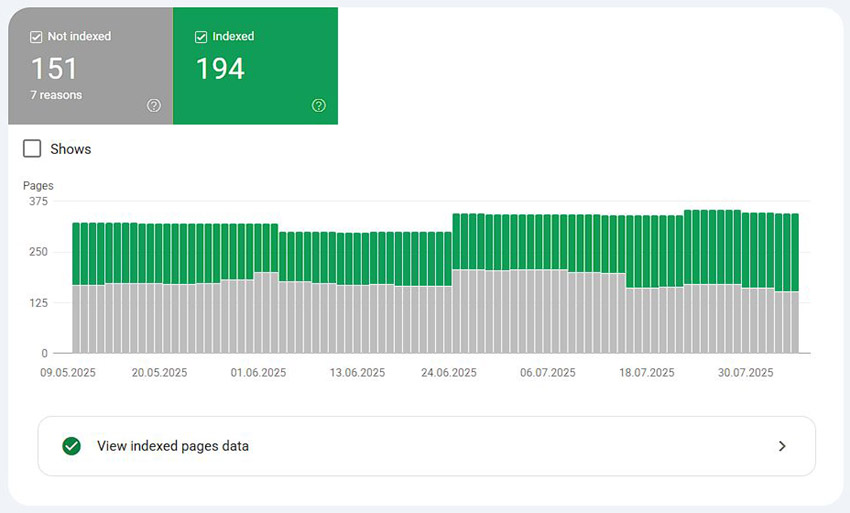Click the 375 y-axis value
850x513 pixels.
pos(38,201)
